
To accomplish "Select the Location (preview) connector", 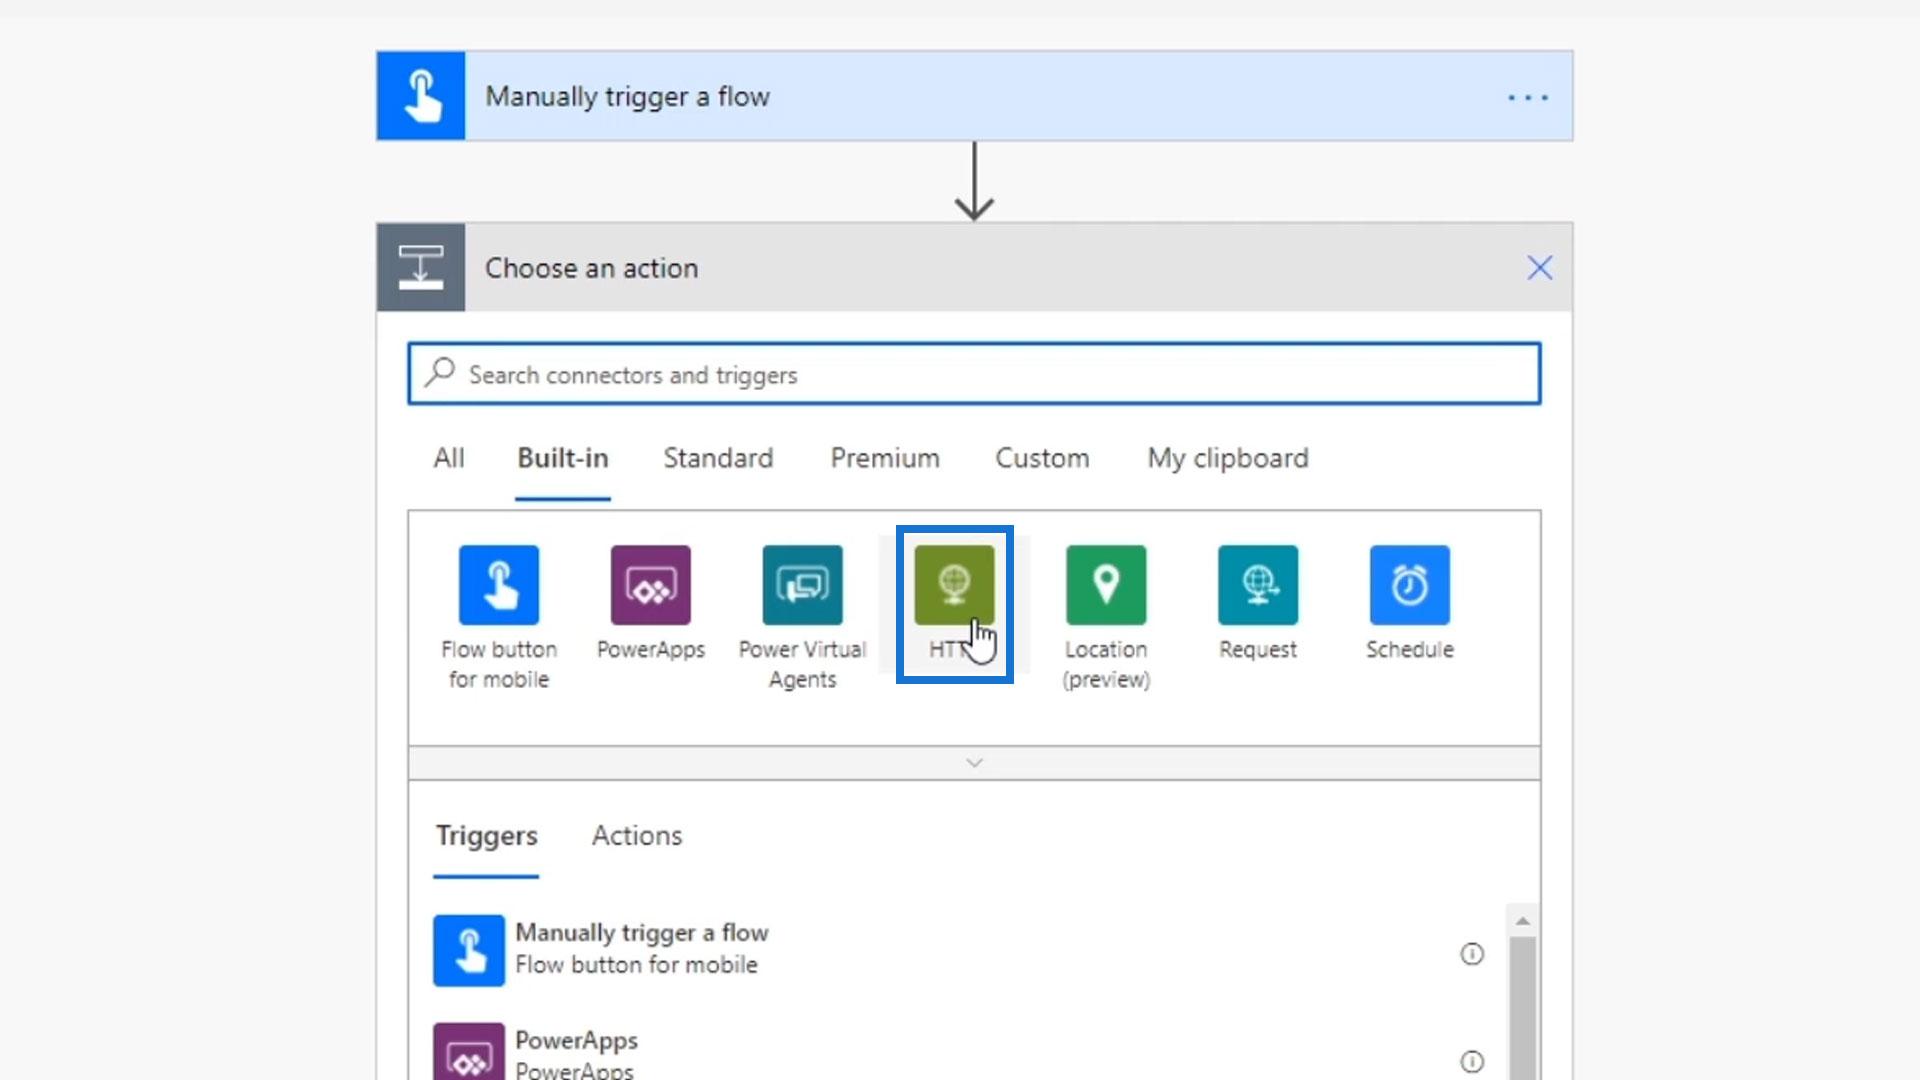I will tap(1105, 585).
